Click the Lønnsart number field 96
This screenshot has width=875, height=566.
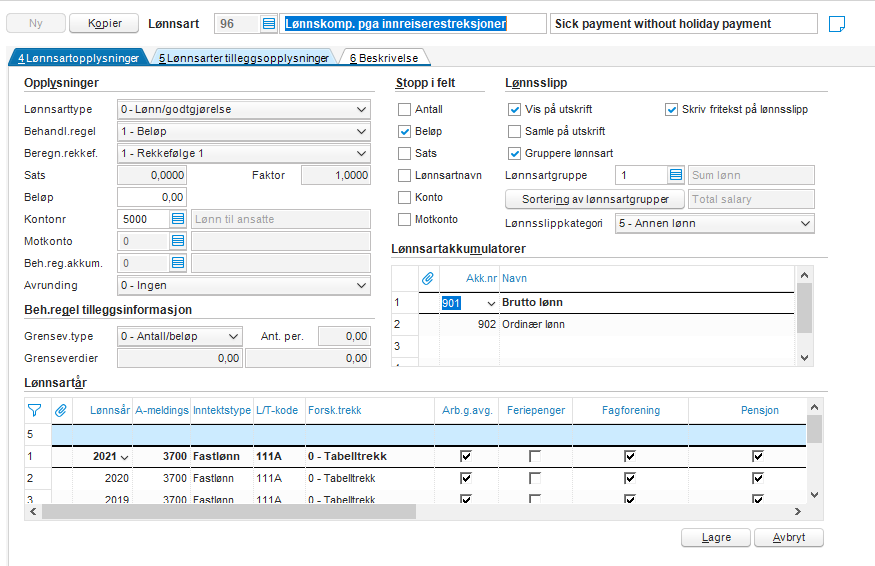click(238, 23)
